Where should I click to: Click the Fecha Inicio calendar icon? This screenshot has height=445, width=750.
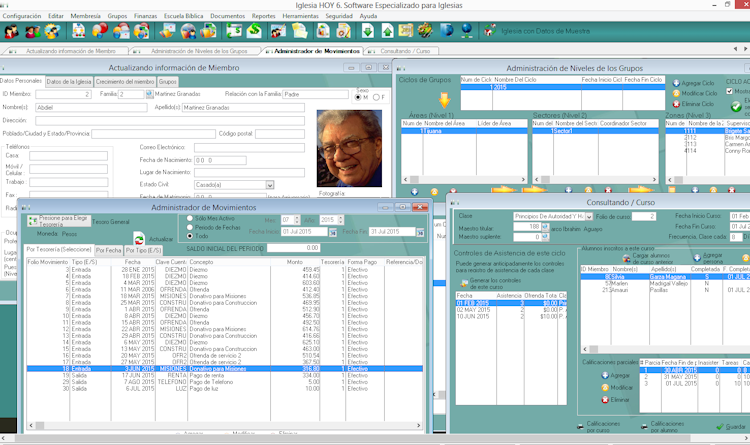[x=332, y=232]
